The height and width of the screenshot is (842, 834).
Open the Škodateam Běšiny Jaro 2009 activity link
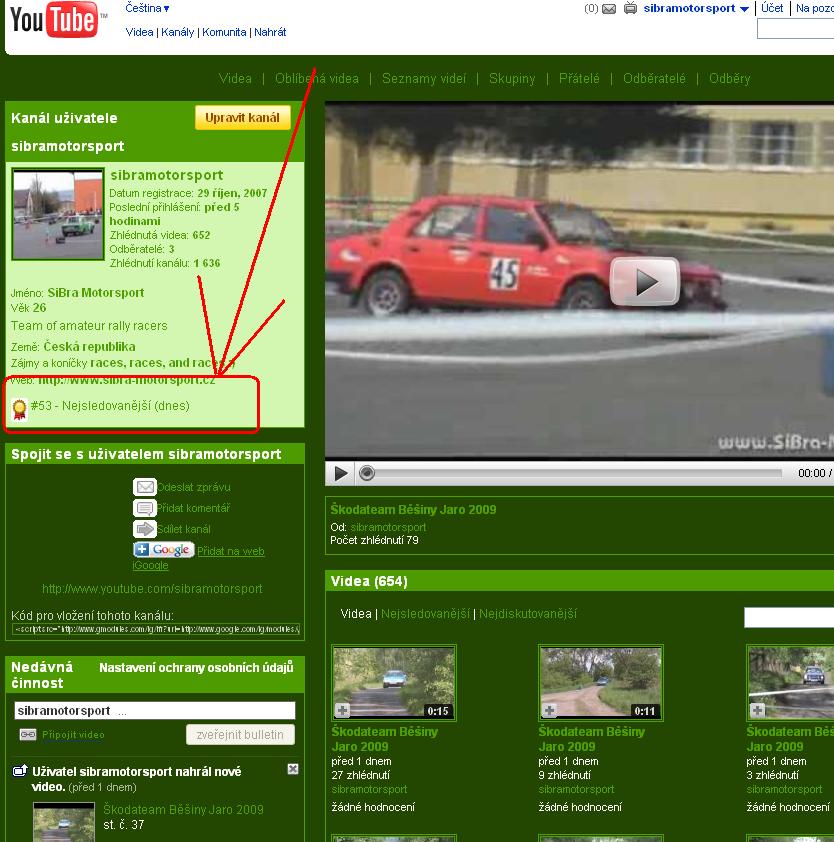point(183,809)
